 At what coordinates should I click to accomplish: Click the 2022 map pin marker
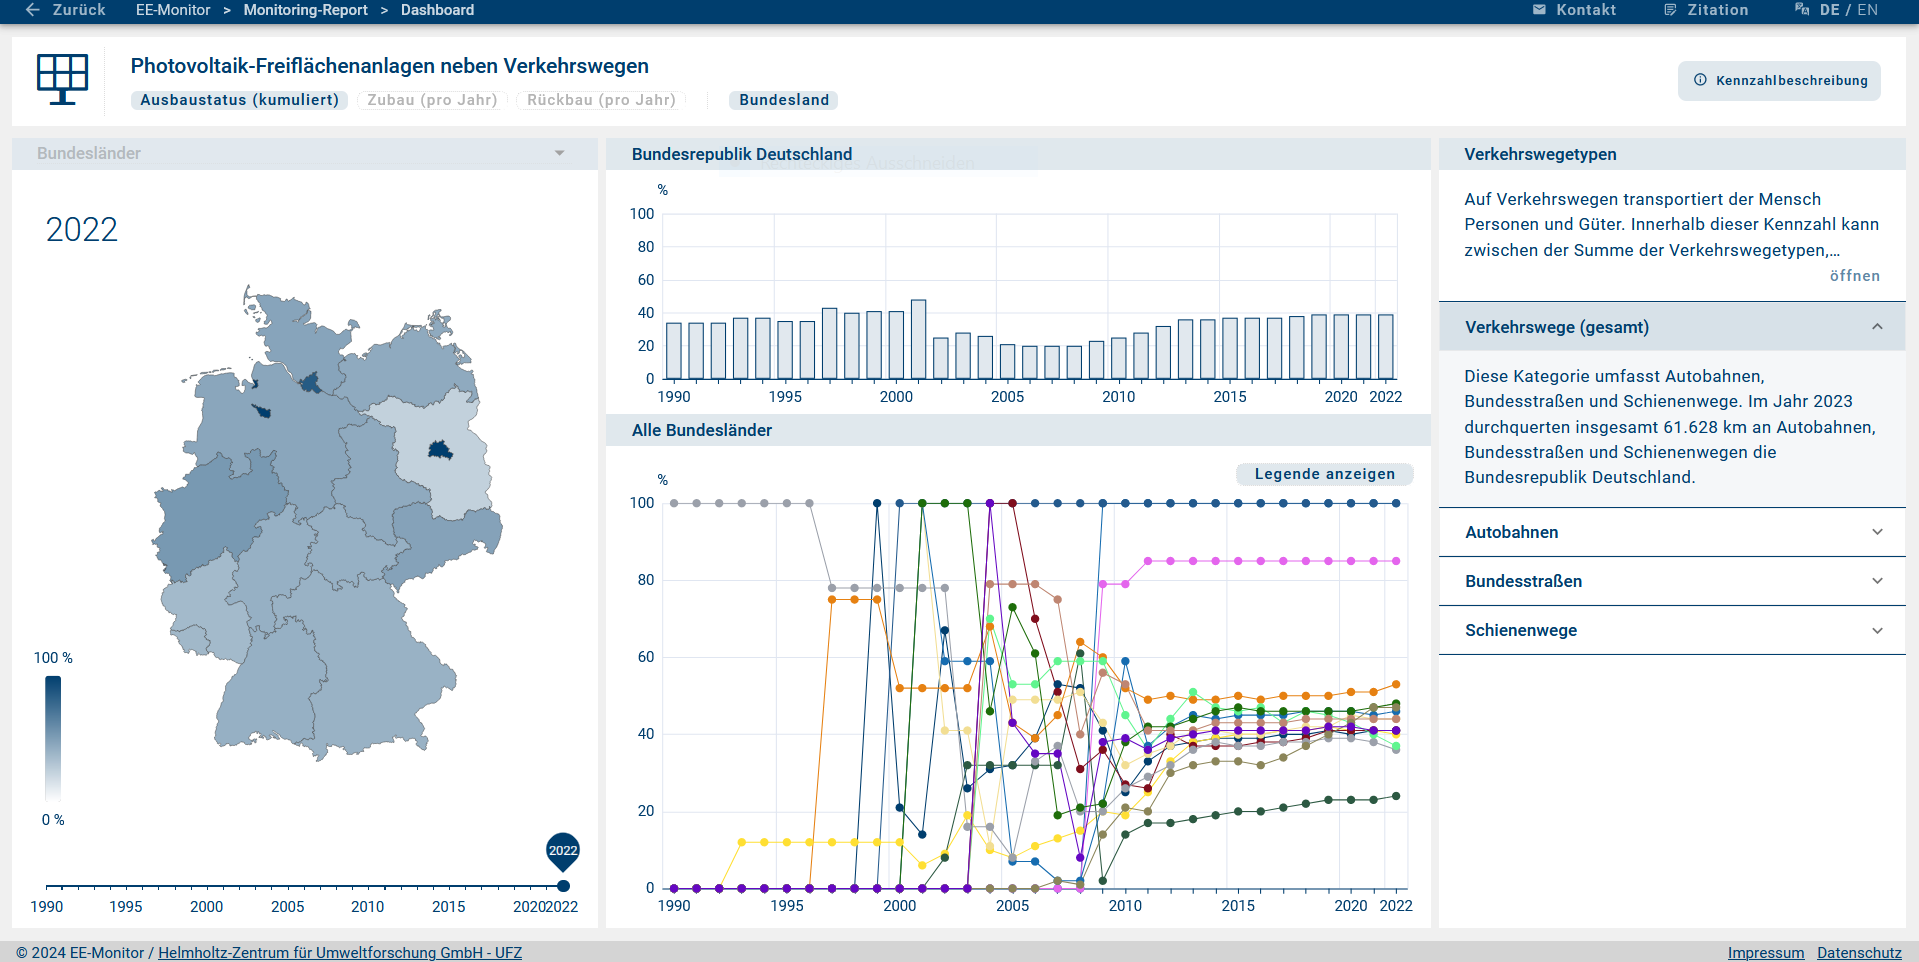[x=563, y=851]
